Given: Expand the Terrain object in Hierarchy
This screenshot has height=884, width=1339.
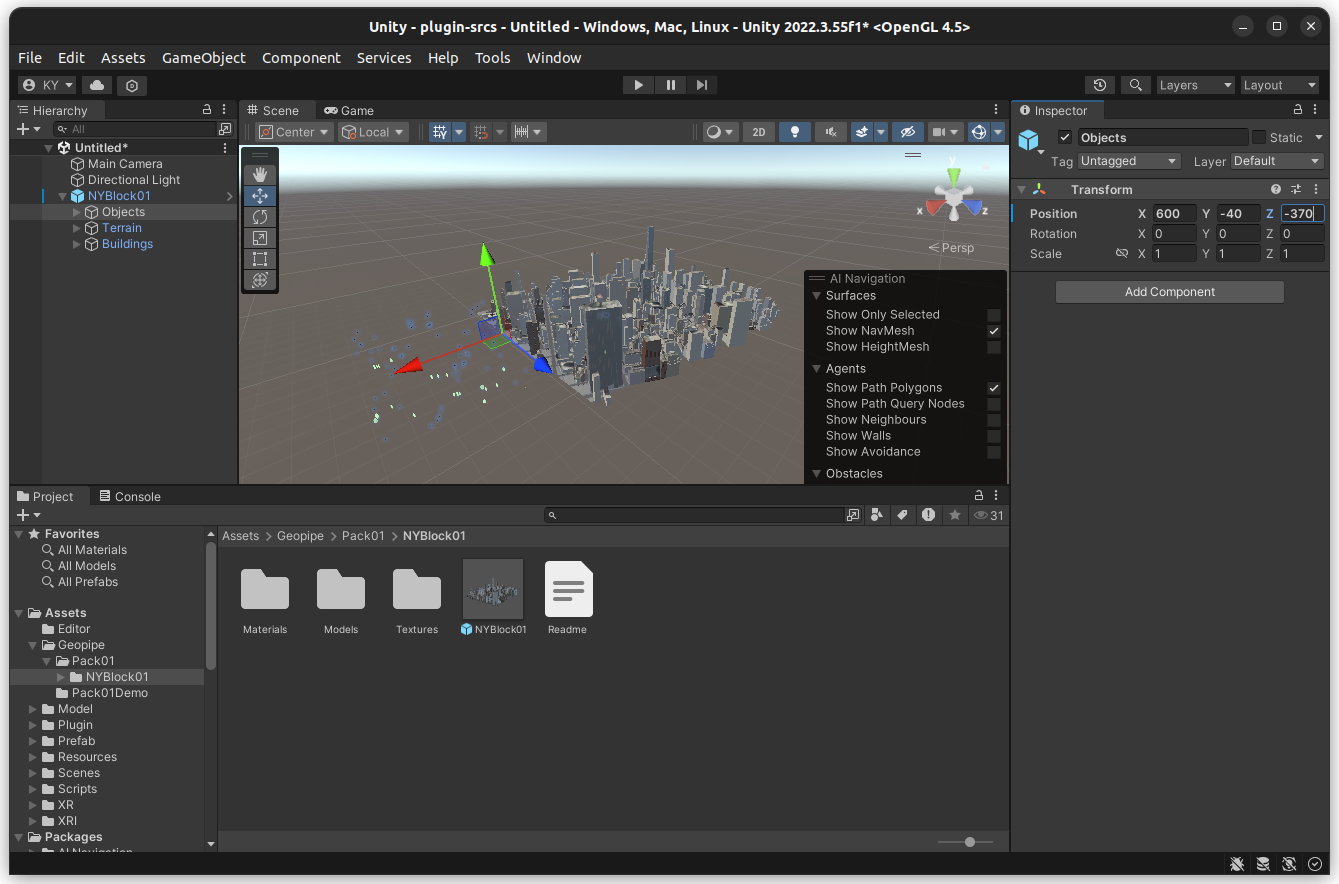Looking at the screenshot, I should click(x=77, y=228).
